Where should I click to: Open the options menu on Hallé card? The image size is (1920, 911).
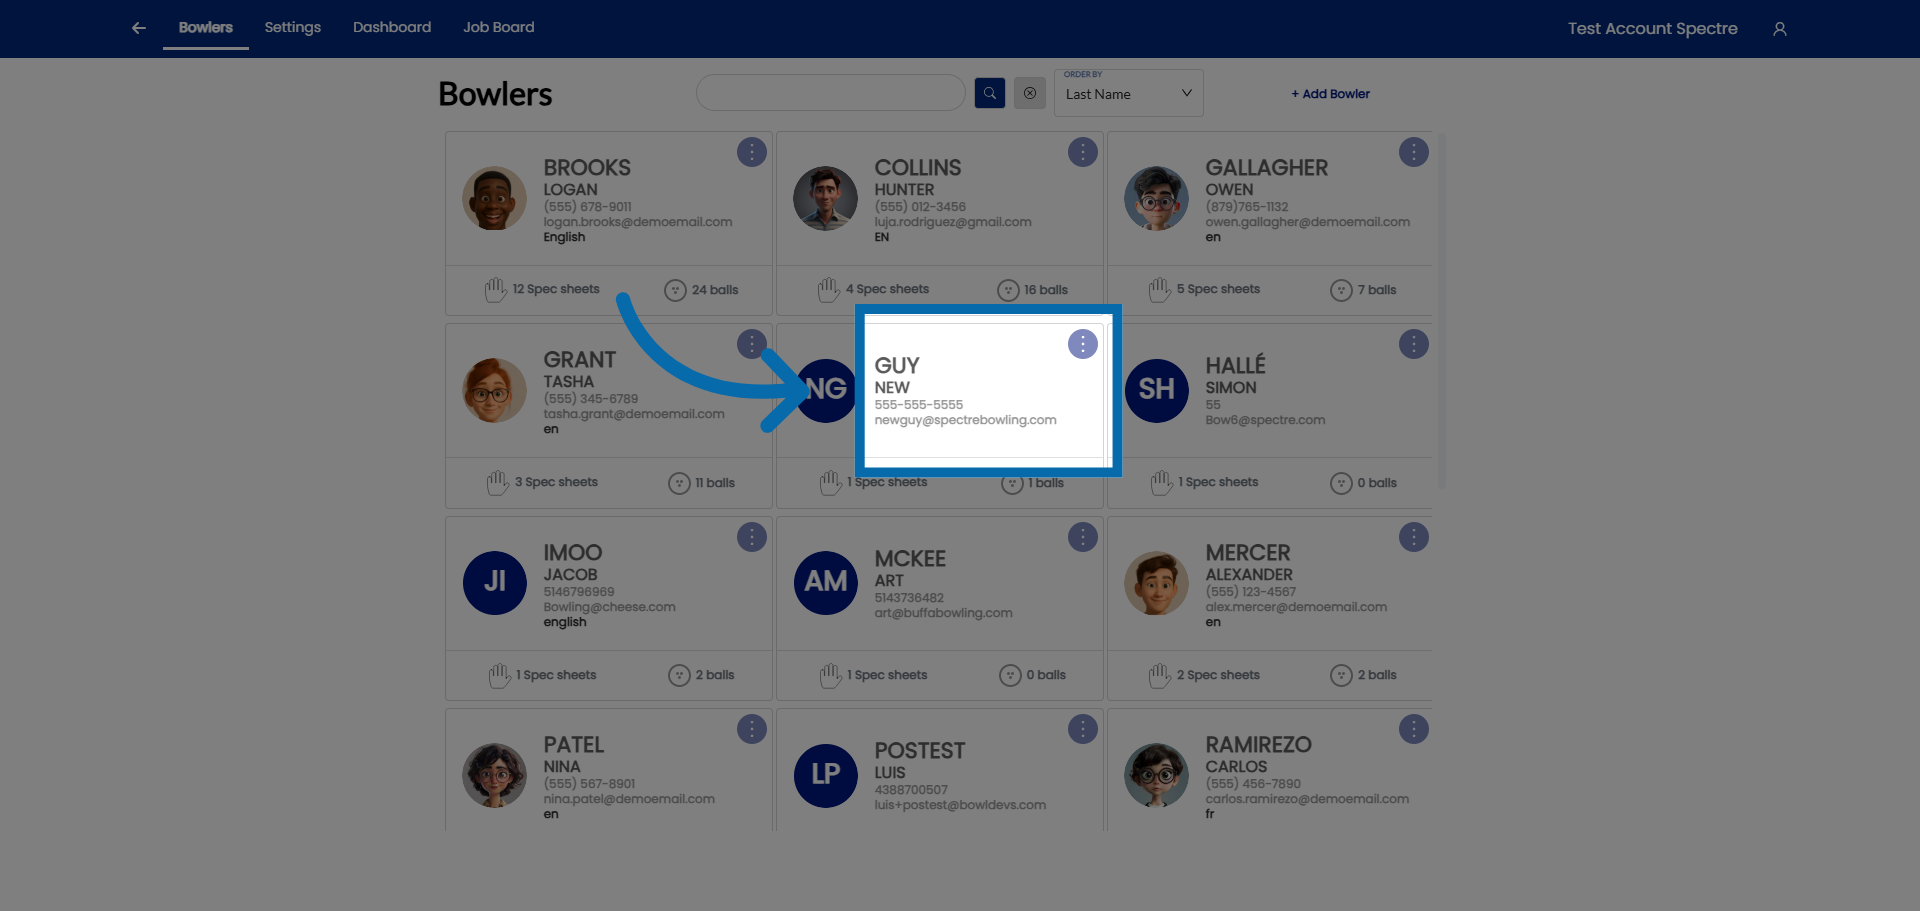click(x=1414, y=344)
